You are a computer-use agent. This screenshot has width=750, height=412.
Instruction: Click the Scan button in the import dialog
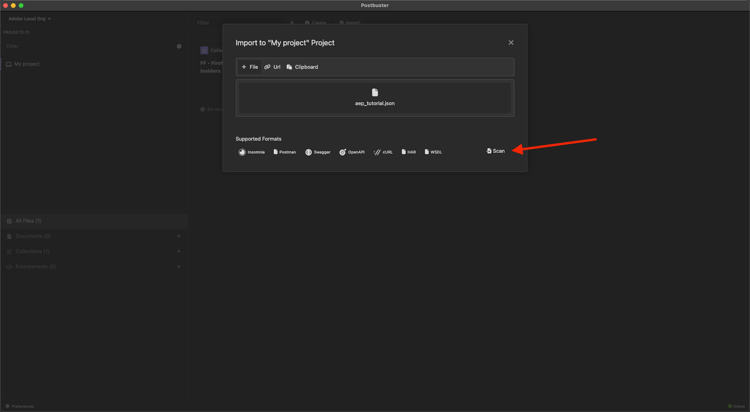pos(496,151)
